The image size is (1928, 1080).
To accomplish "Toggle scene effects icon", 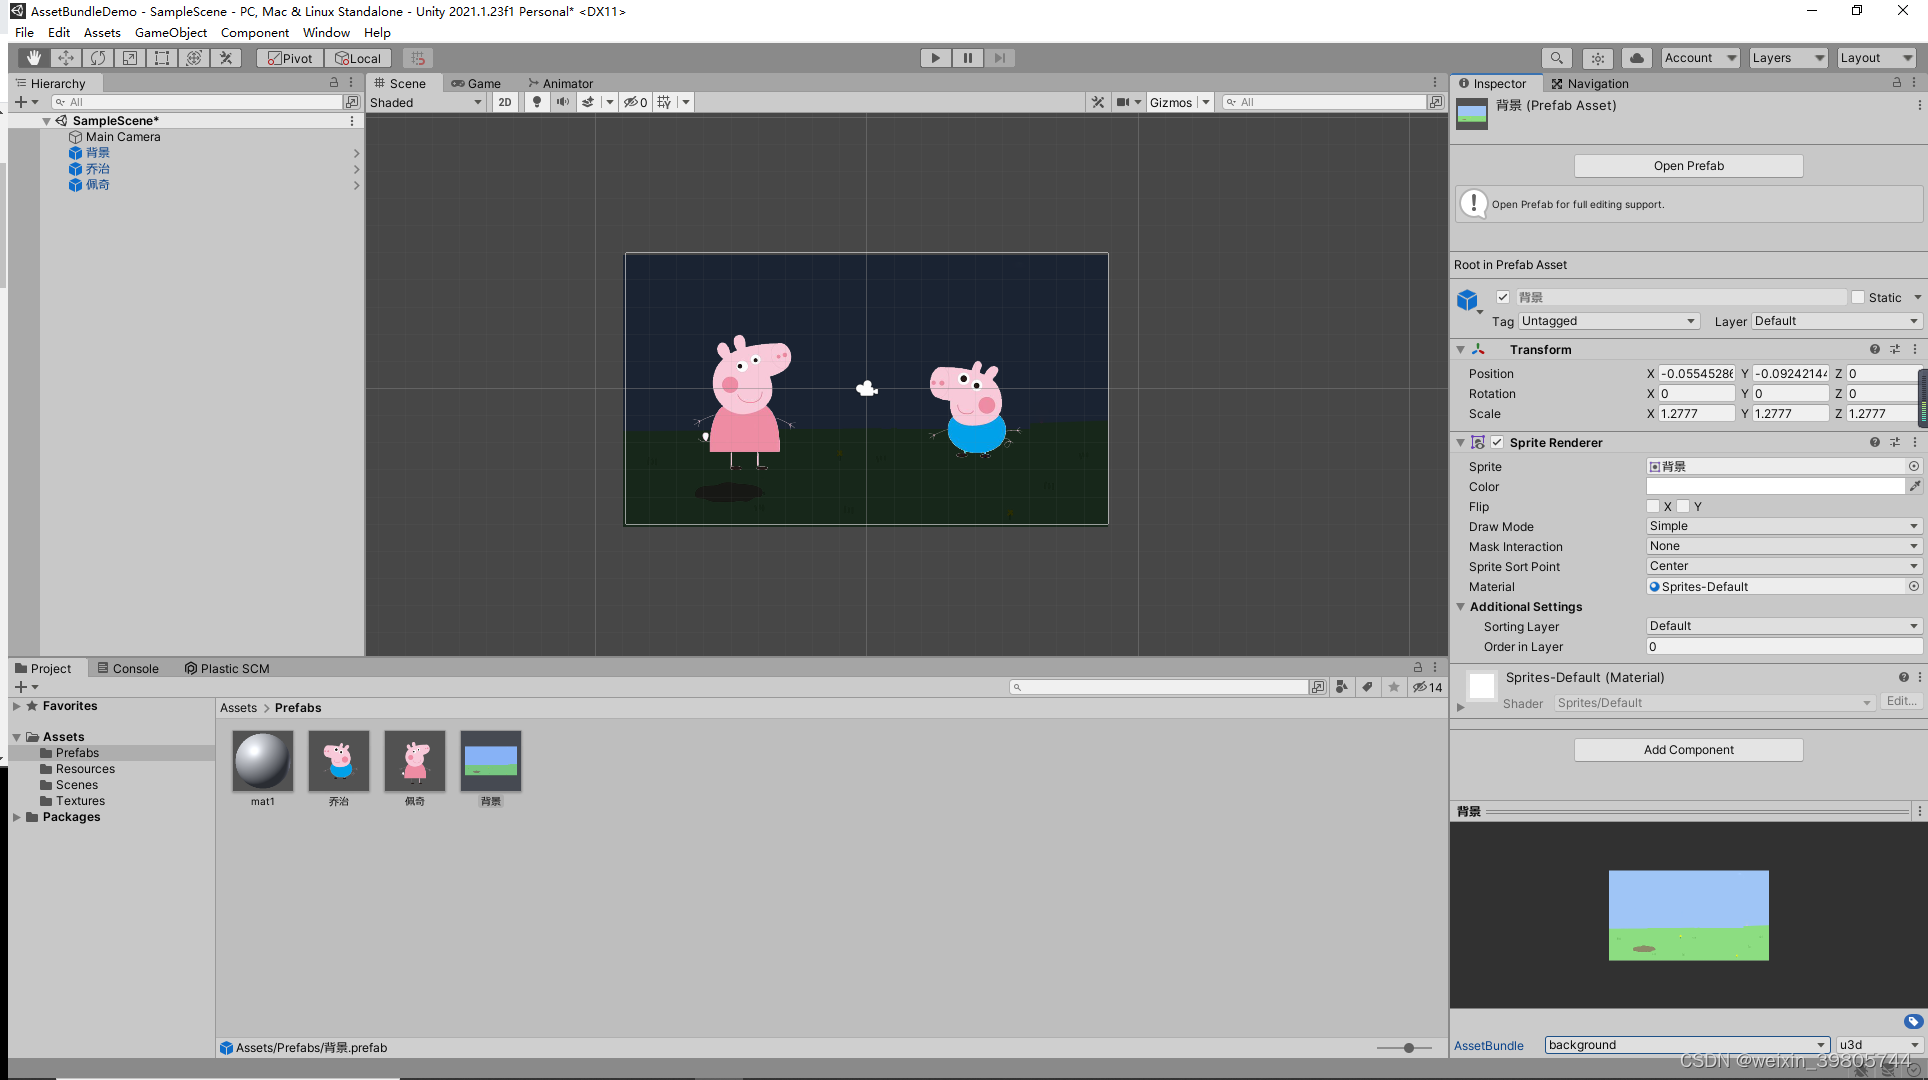I will tap(588, 102).
